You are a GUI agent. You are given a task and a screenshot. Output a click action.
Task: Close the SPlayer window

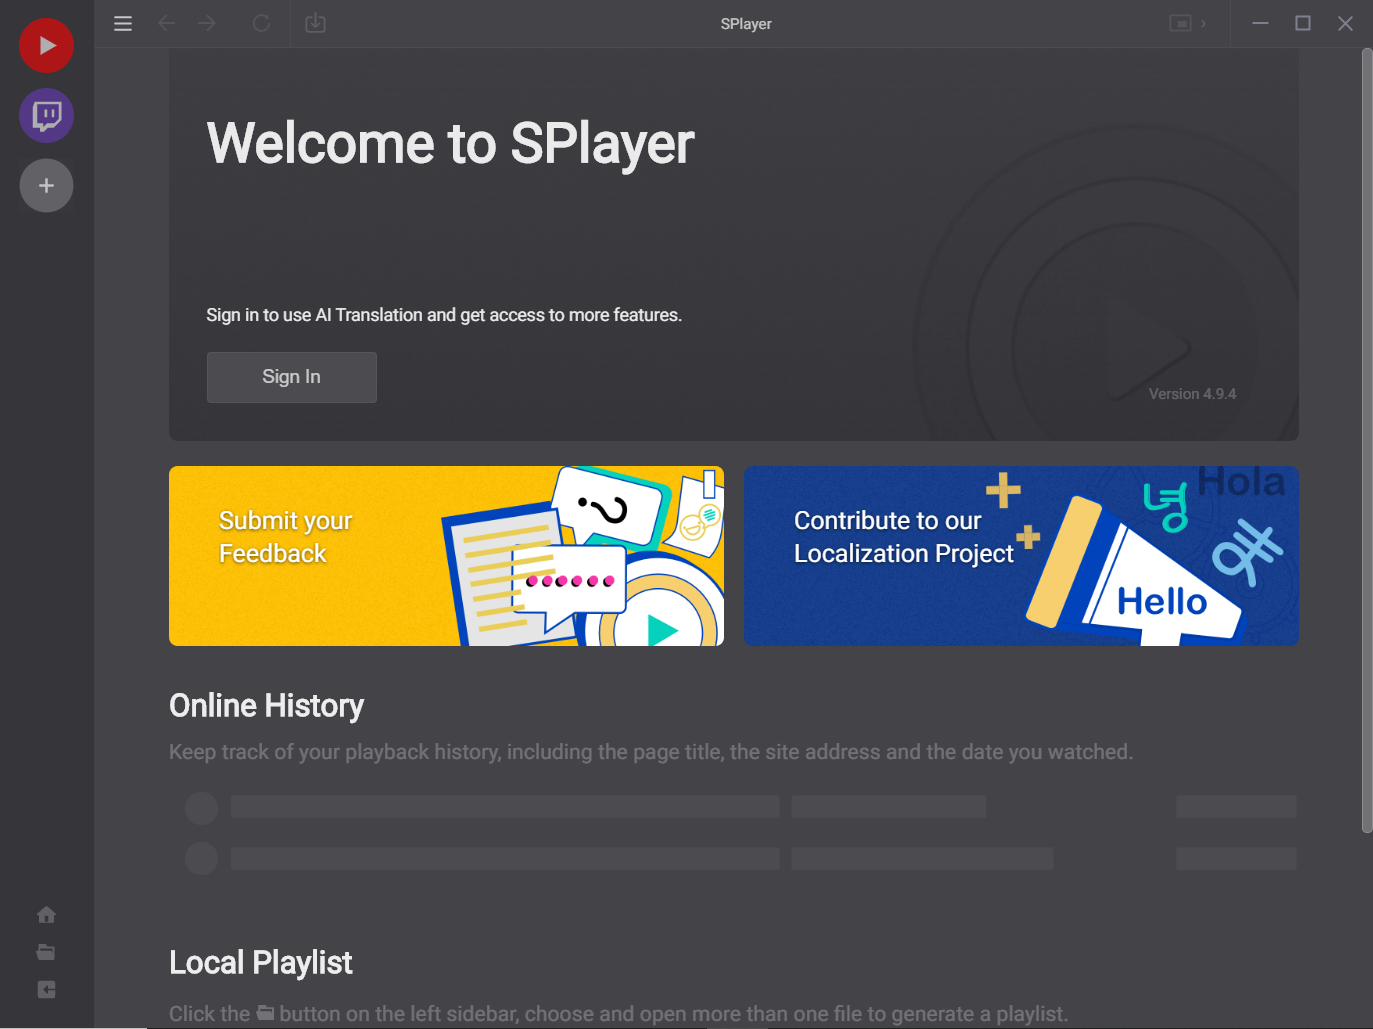pos(1345,23)
